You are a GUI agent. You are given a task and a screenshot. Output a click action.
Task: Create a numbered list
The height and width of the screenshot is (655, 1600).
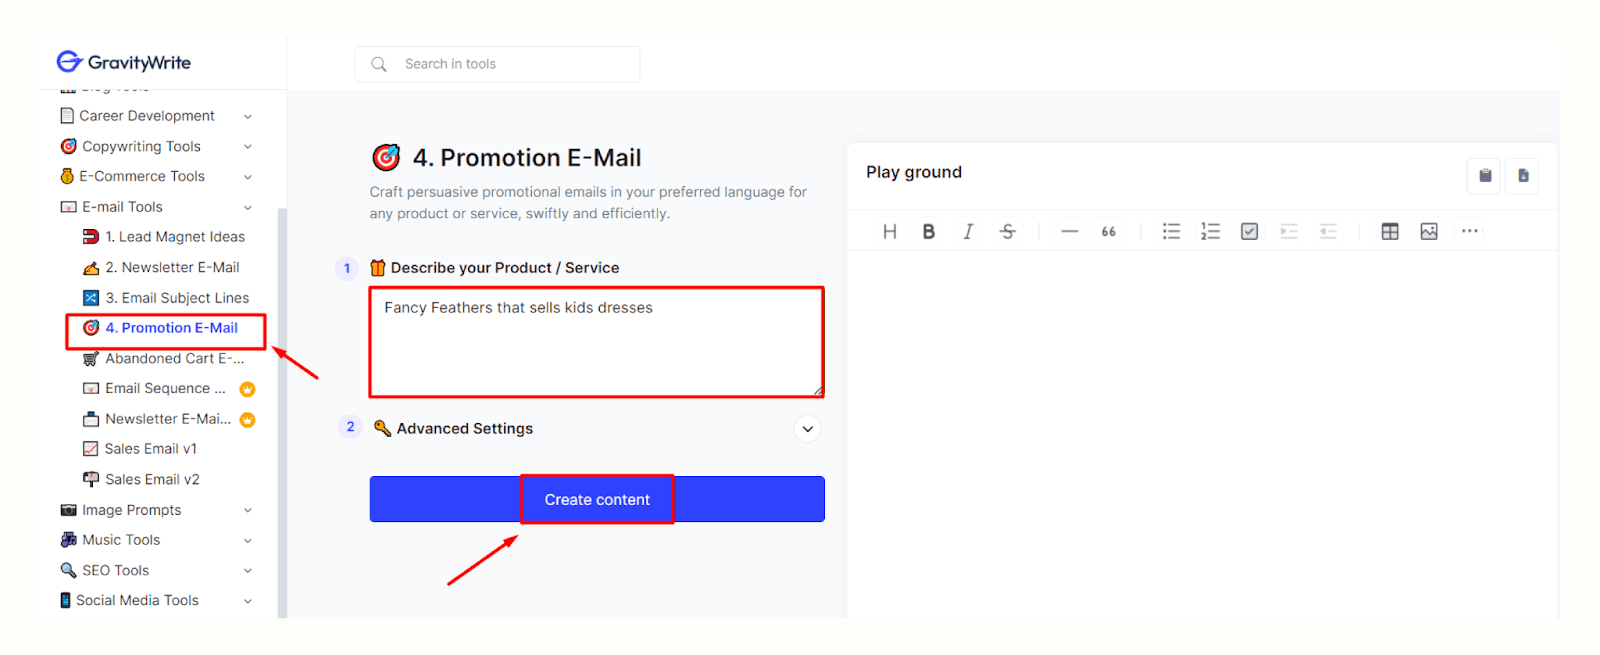point(1210,232)
